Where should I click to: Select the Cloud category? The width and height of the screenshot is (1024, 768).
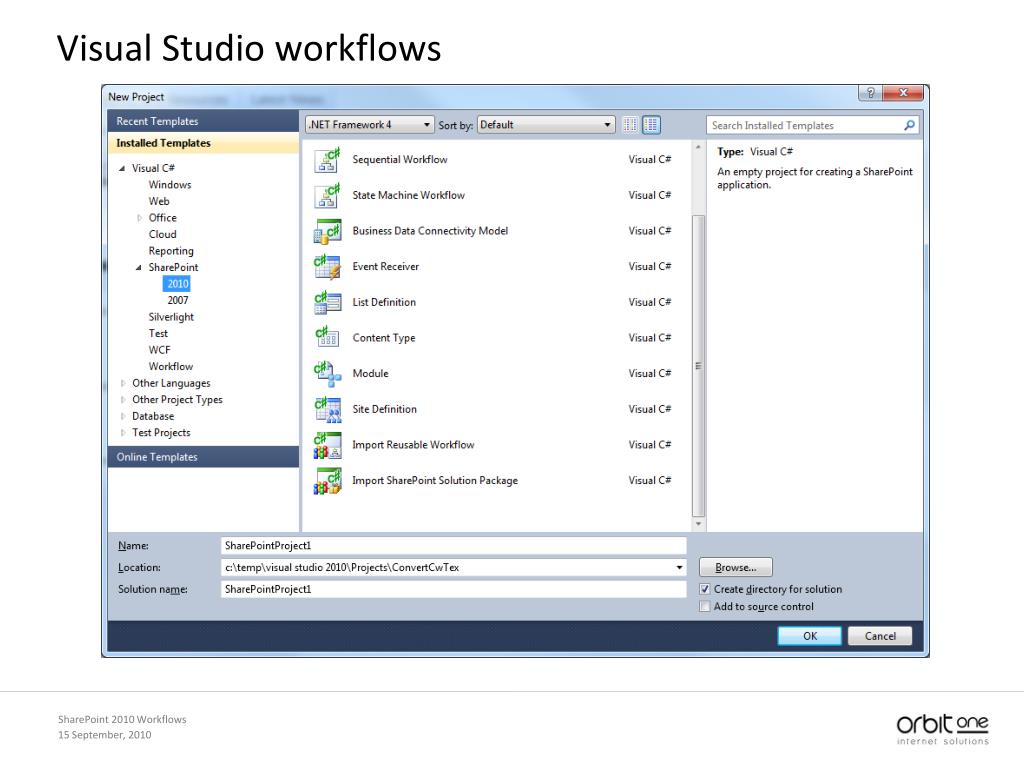click(163, 234)
